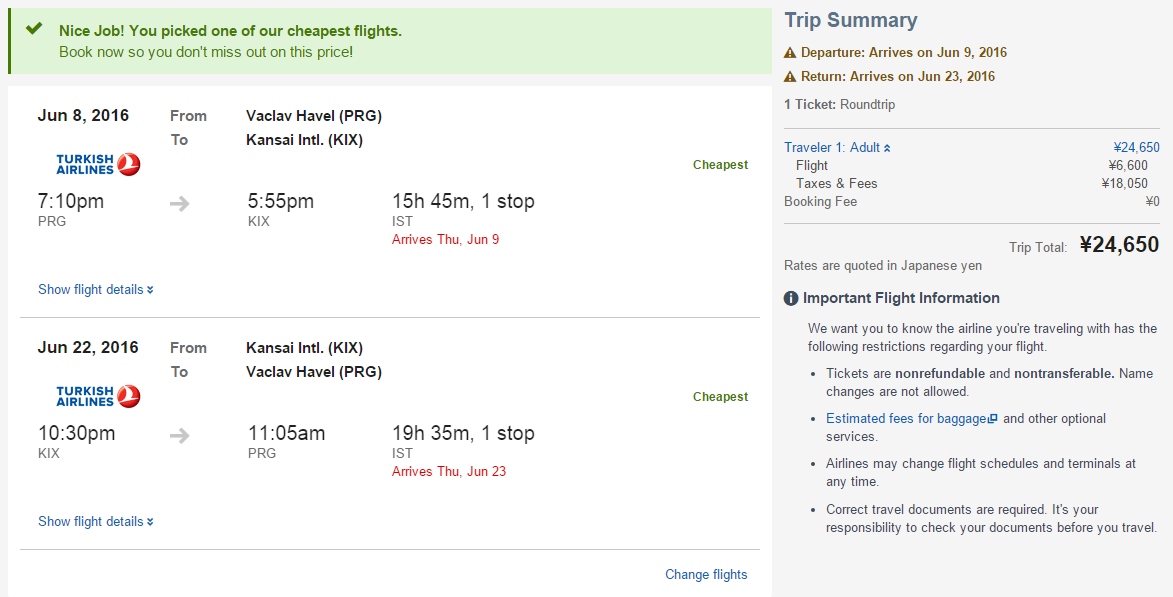Expand flight details for Jun 8 flight
The width and height of the screenshot is (1173, 597).
coord(96,290)
